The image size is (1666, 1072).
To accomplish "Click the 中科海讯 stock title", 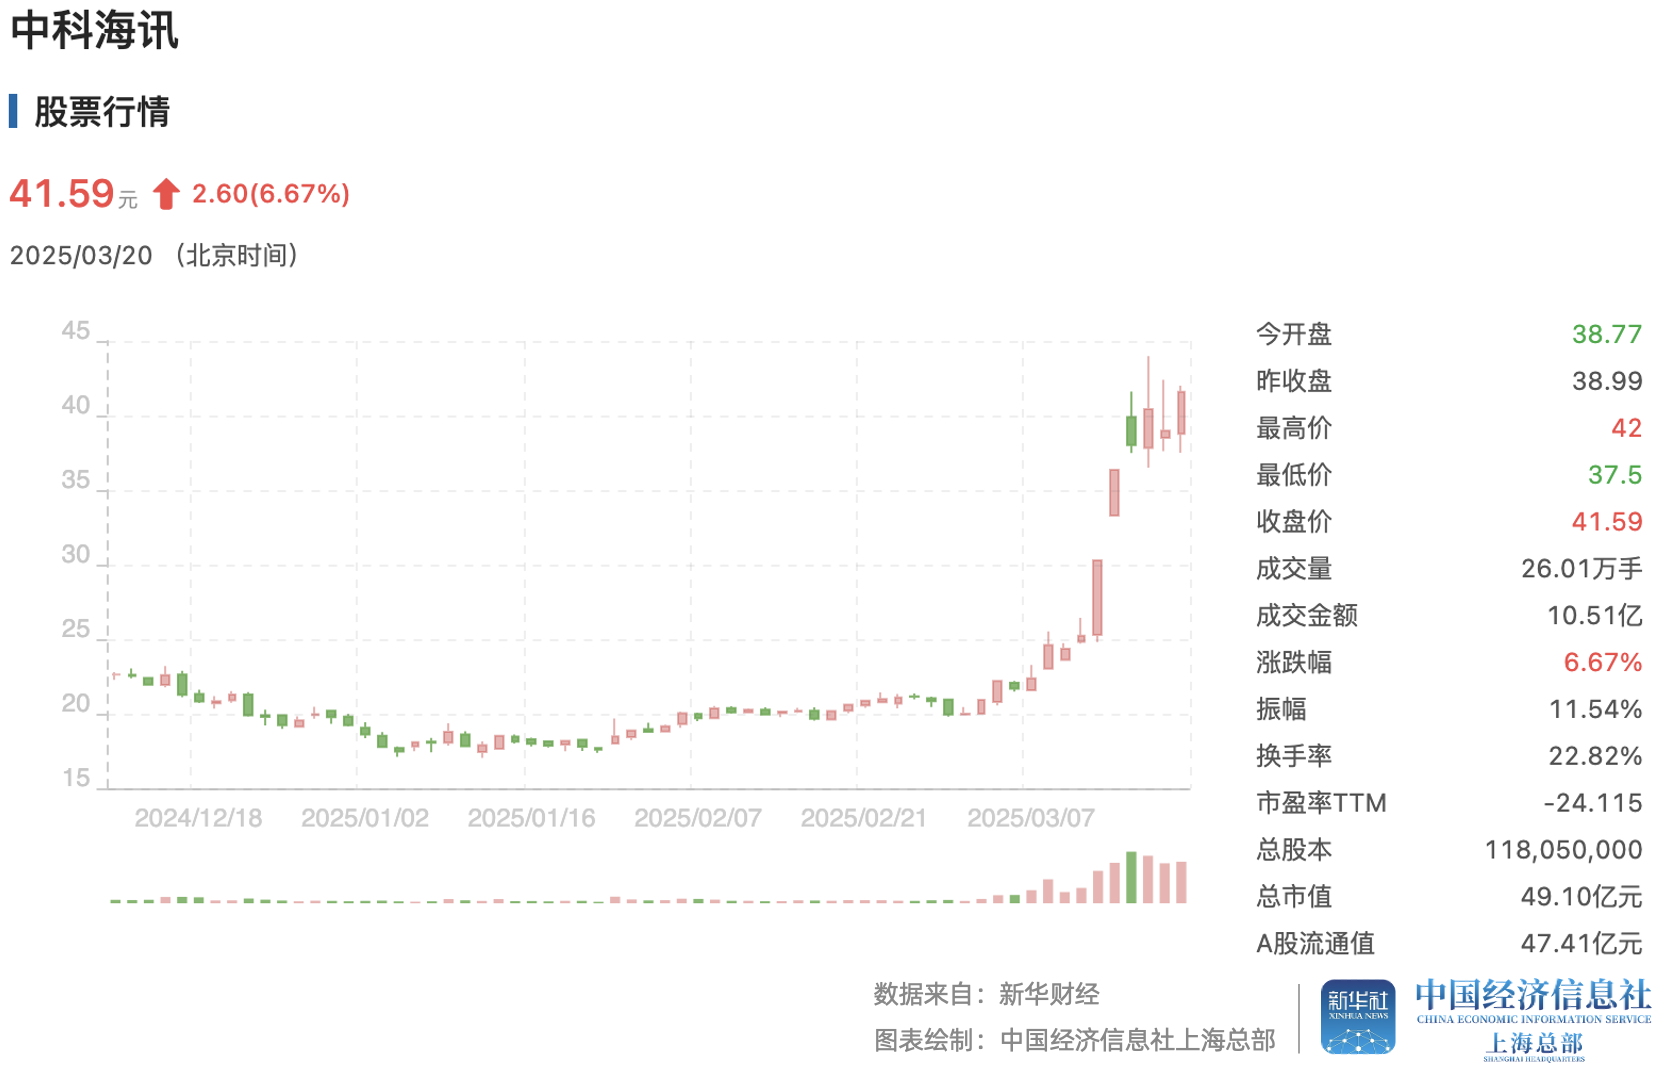I will click(94, 30).
